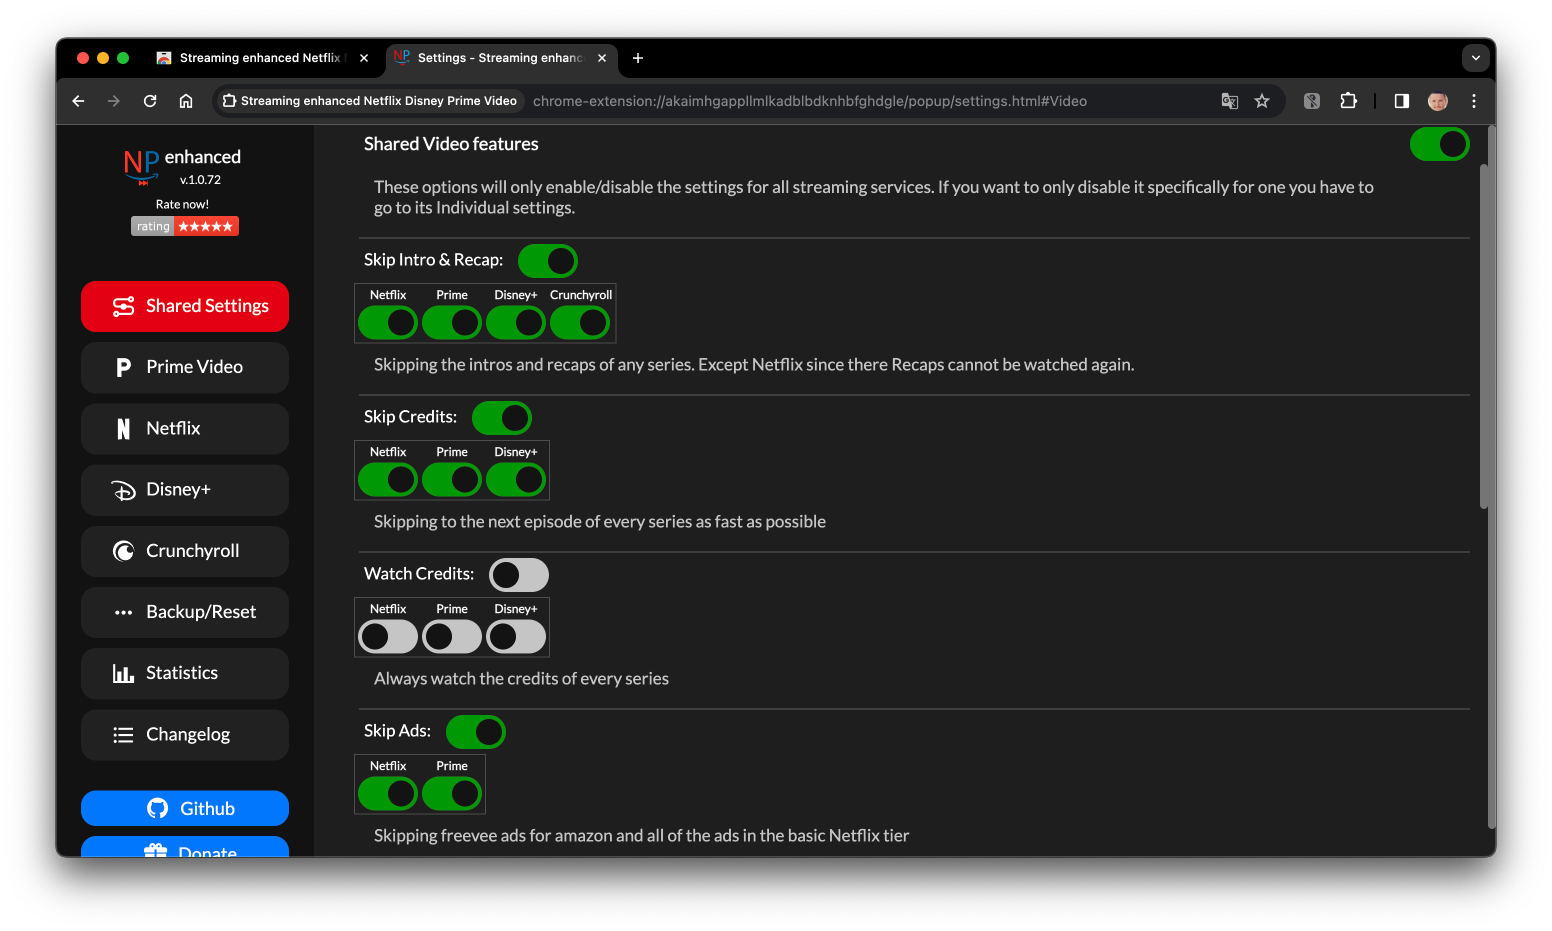
Task: Close the Settings tab
Action: [x=602, y=58]
